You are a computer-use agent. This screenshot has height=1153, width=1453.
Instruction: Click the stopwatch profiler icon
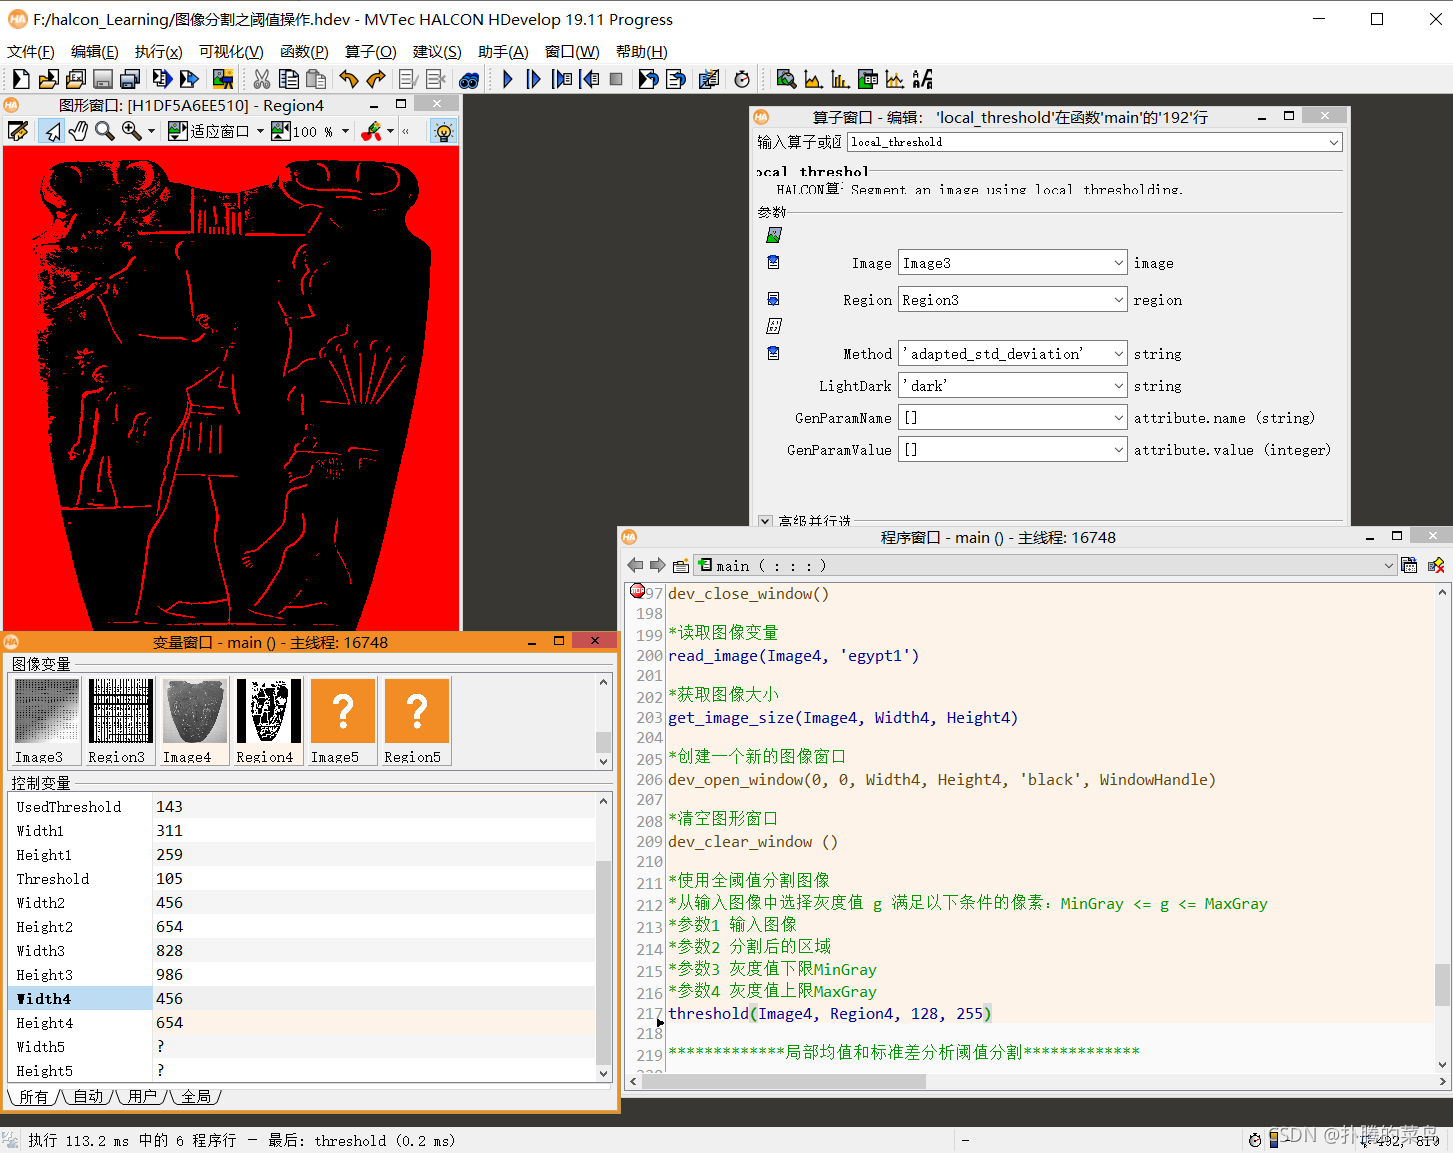[742, 79]
